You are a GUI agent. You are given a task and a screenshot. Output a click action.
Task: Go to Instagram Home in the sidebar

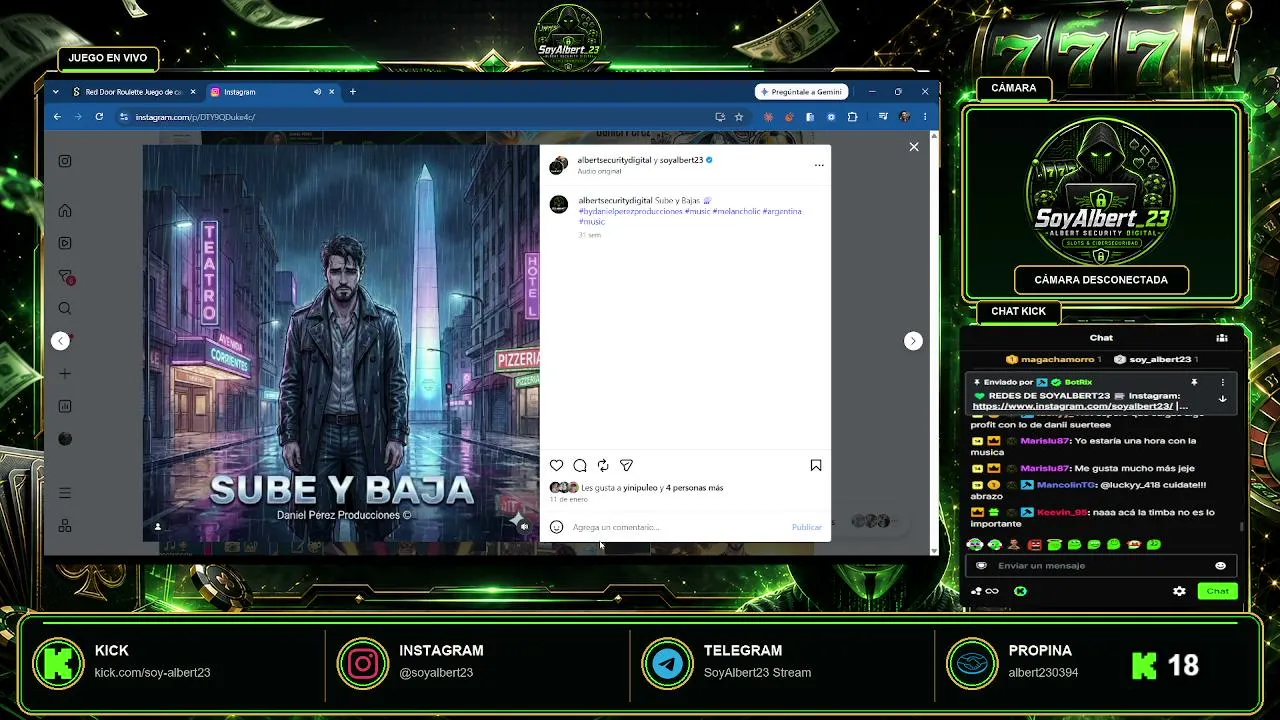pos(65,210)
